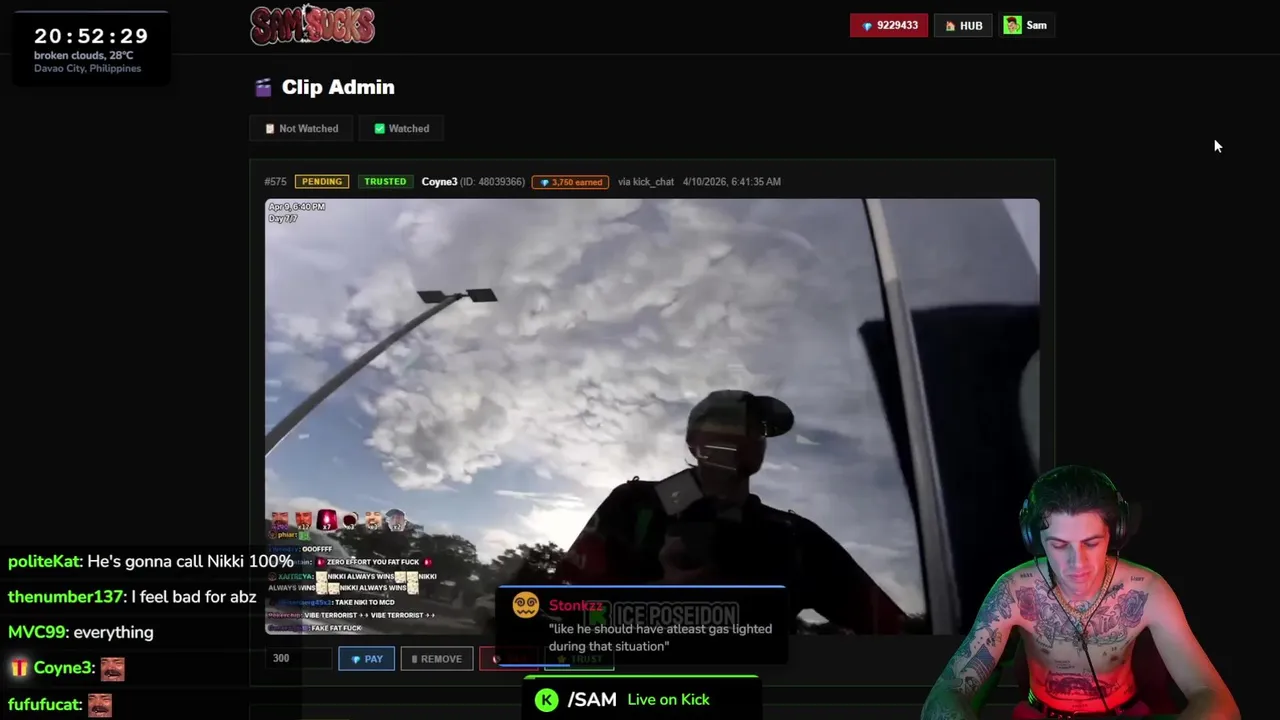This screenshot has width=1280, height=720.
Task: Click thenumber137's chat message
Action: point(132,596)
